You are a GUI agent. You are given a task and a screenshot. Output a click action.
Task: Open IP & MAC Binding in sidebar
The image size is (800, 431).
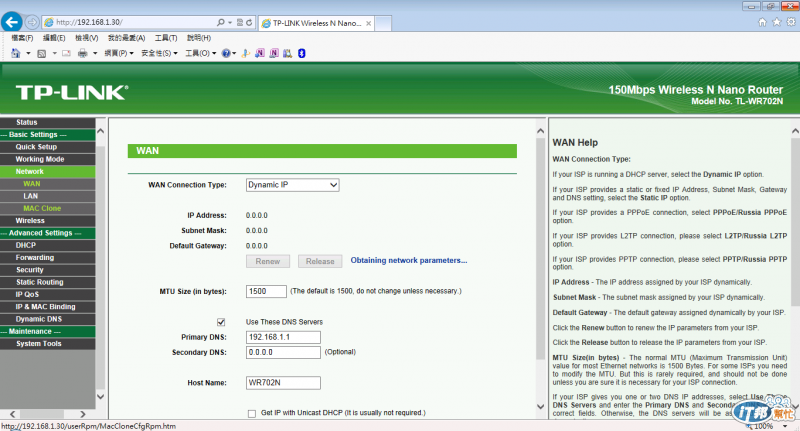pyautogui.click(x=47, y=307)
